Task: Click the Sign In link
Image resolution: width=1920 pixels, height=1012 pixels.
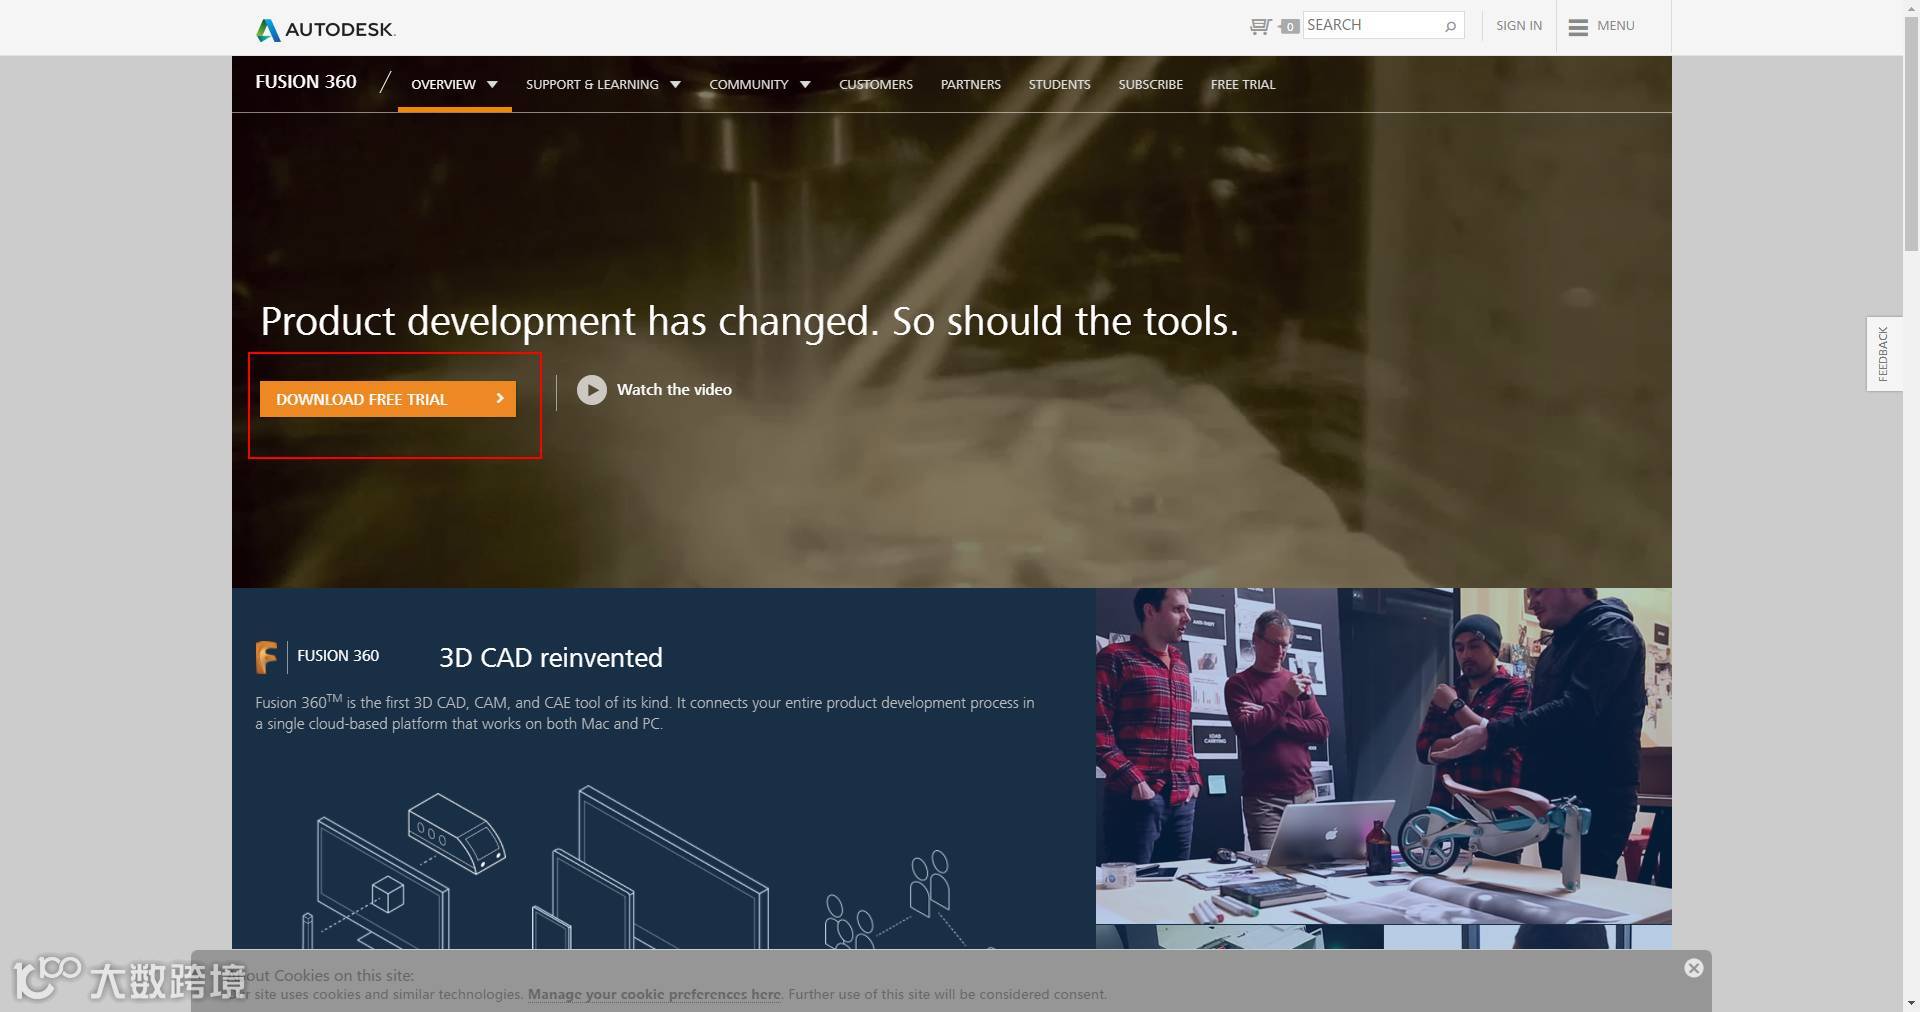Action: (x=1519, y=26)
